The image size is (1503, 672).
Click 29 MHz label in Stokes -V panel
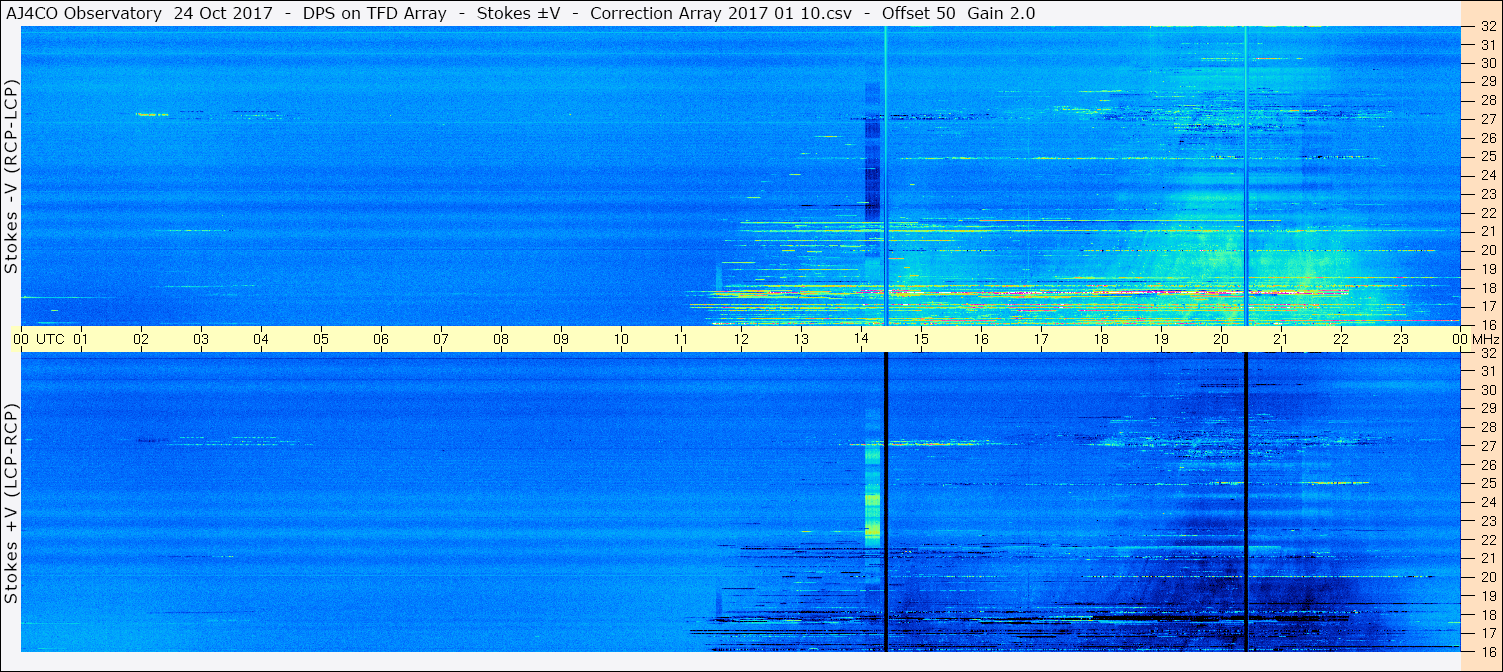tap(1488, 82)
